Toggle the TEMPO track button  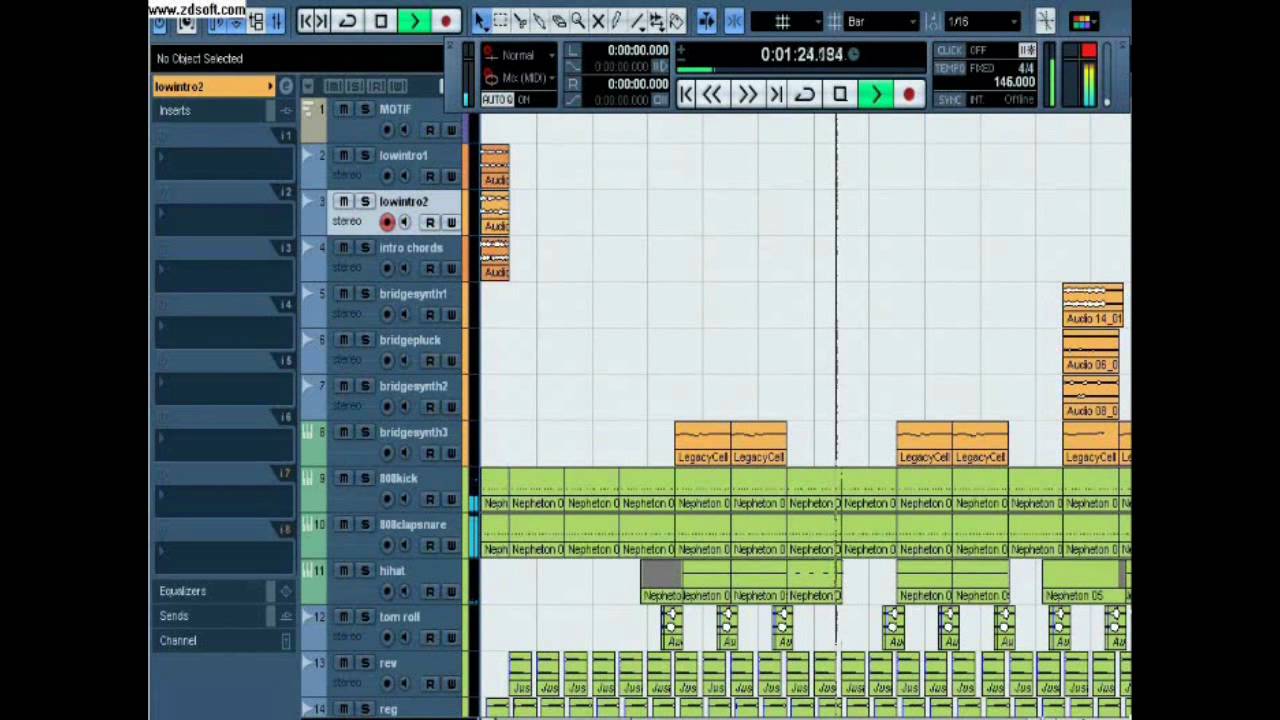[x=949, y=68]
